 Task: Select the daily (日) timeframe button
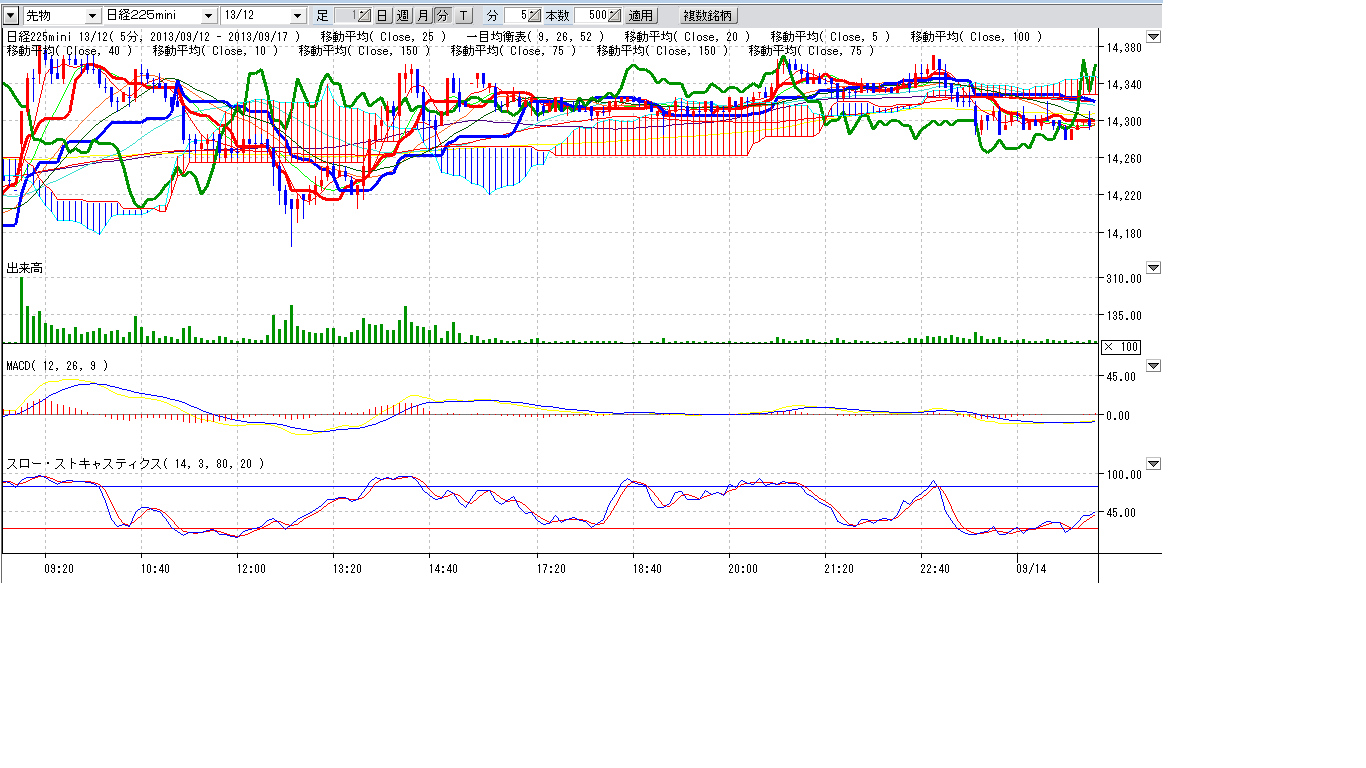382,16
